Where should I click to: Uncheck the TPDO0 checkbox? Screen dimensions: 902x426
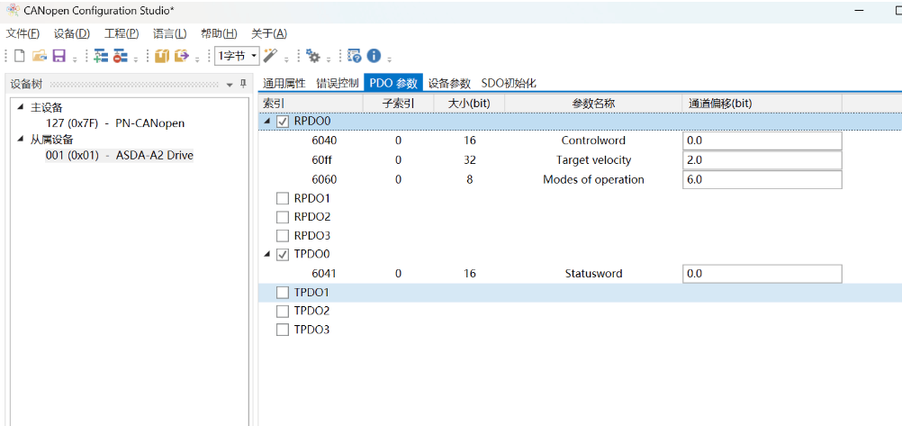pyautogui.click(x=282, y=255)
